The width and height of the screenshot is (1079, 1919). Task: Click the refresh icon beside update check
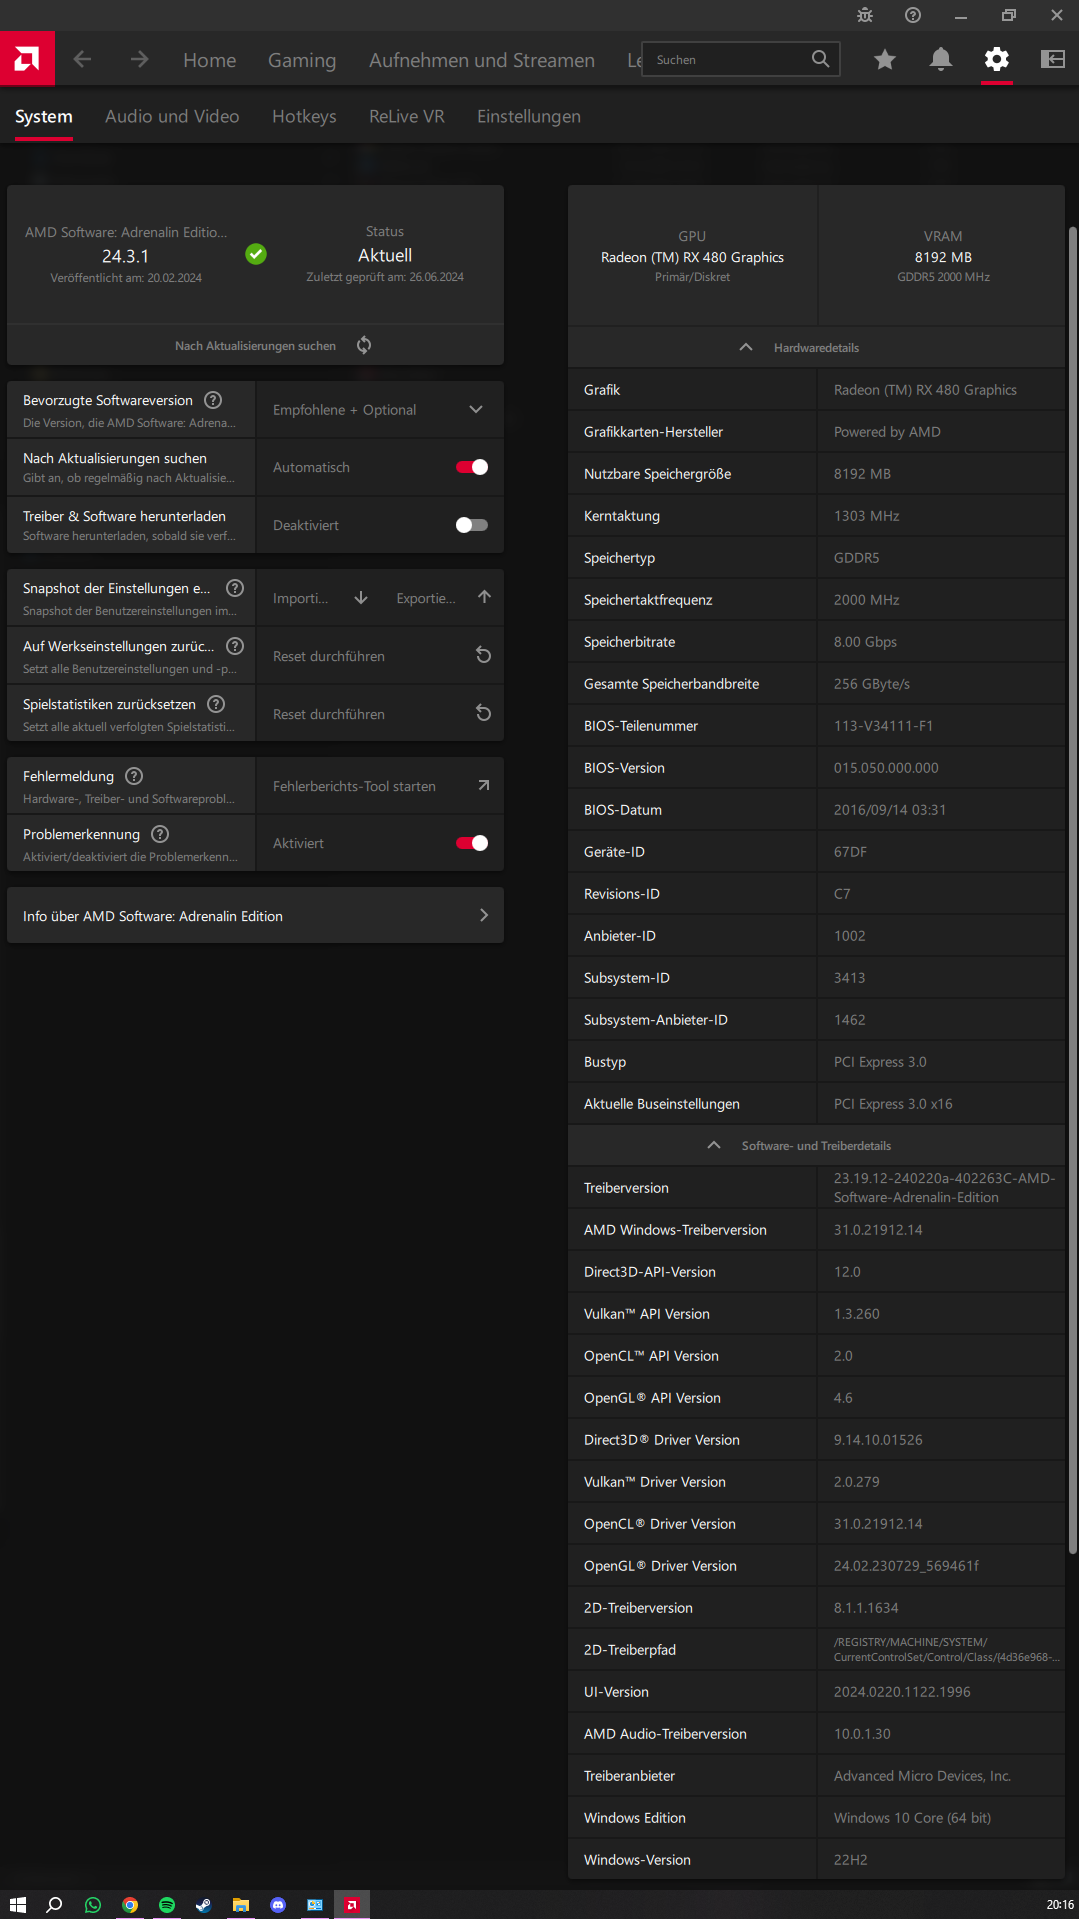point(364,345)
